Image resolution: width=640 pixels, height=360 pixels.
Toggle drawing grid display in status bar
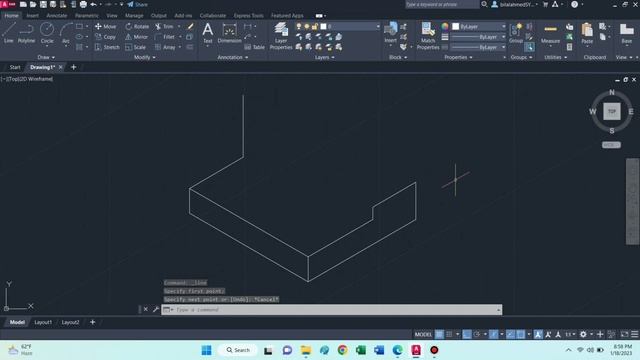click(x=439, y=334)
